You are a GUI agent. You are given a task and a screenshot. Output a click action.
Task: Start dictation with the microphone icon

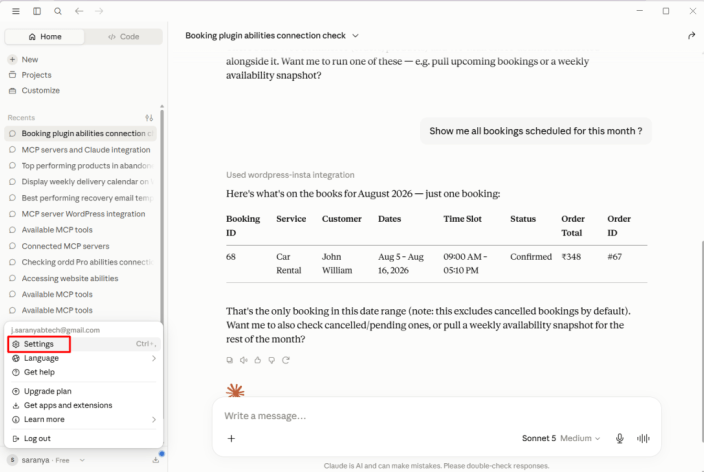click(620, 438)
